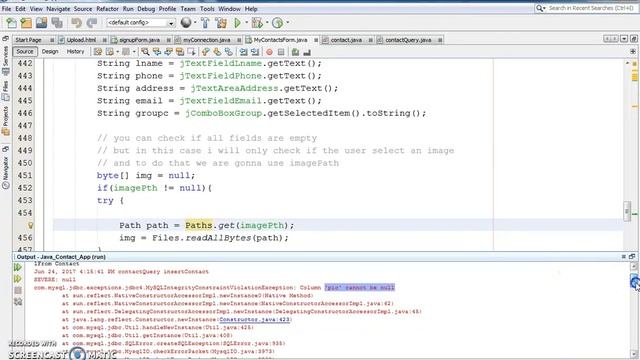Screen dimensions: 640x360
Task: Click the Save All toolbar icon
Action: click(57, 23)
